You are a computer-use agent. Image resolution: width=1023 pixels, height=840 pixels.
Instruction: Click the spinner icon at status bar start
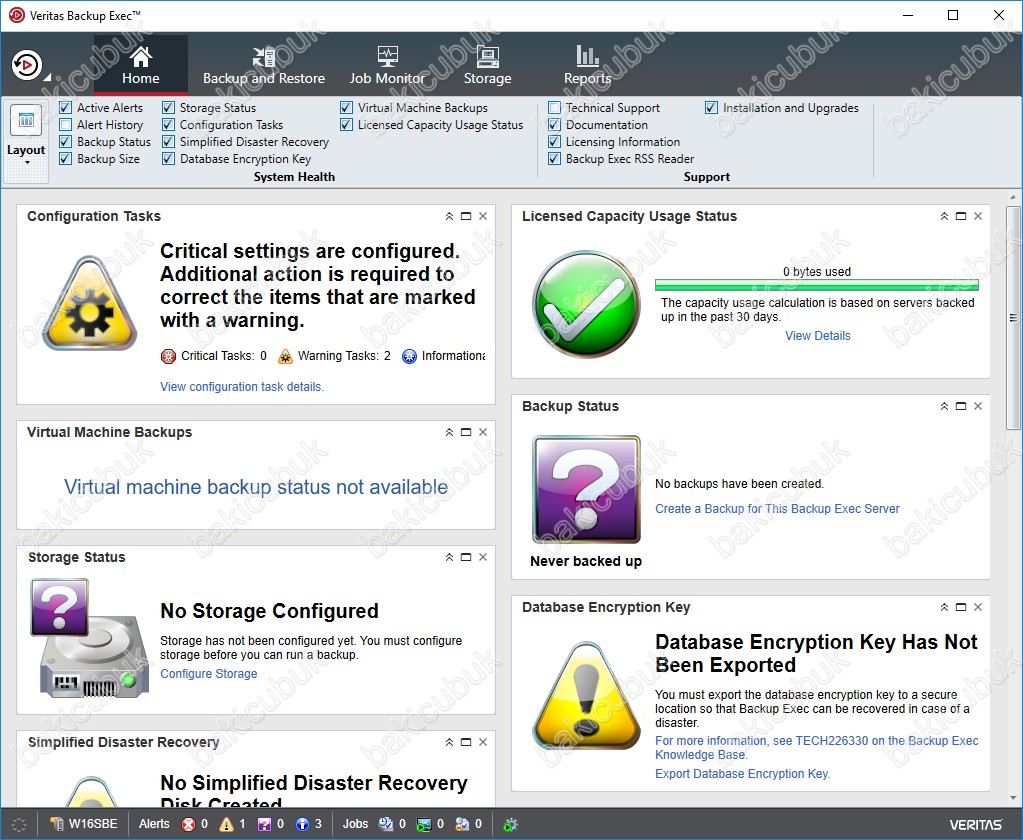coord(19,824)
